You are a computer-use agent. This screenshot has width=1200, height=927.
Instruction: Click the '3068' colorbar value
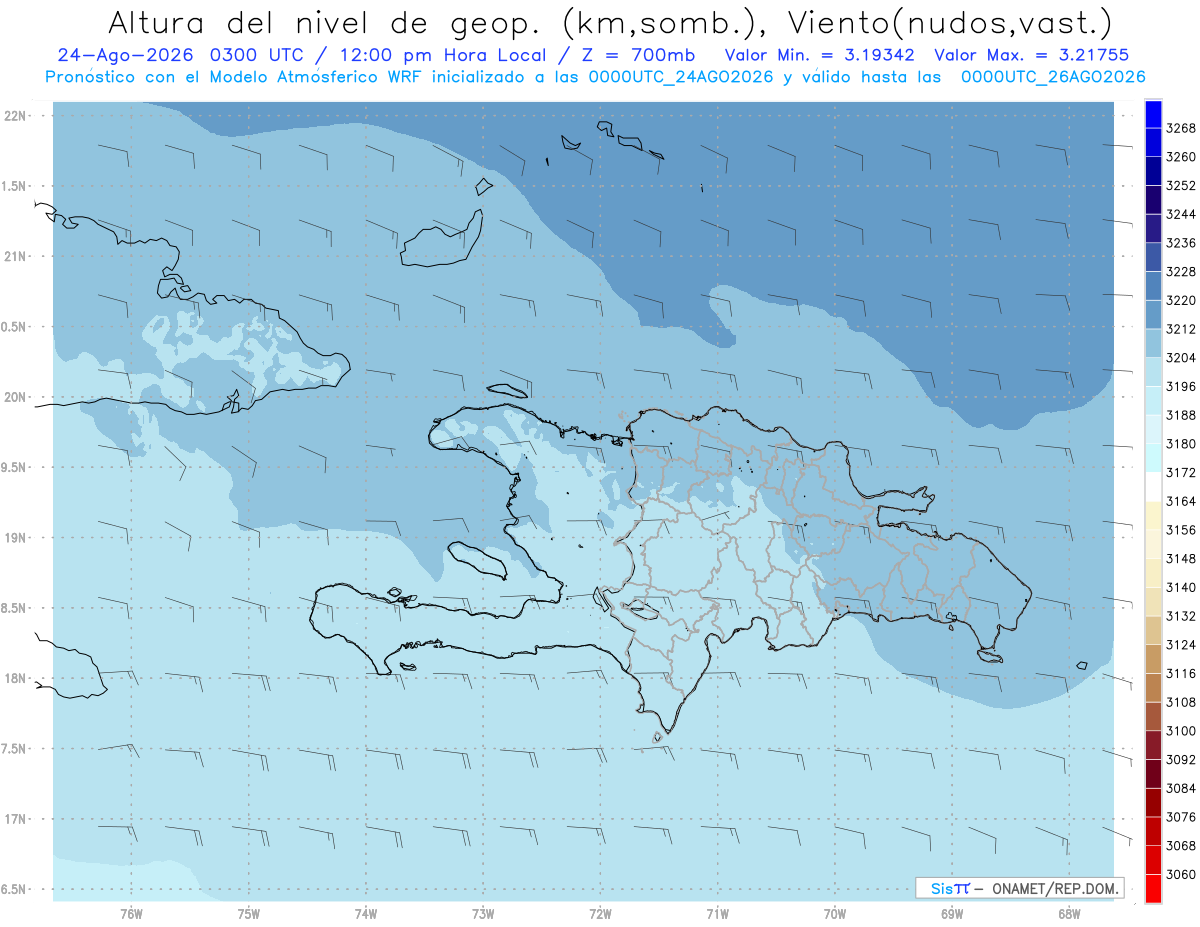(x=1181, y=846)
